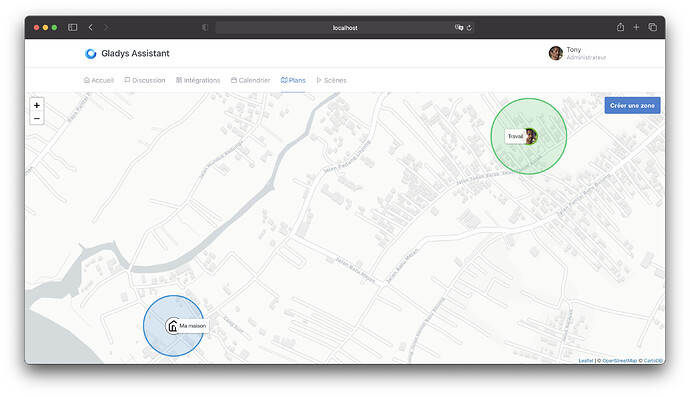Screen dimensions: 690x397
Task: Click the Gladys Assistant logo icon
Action: [91, 54]
